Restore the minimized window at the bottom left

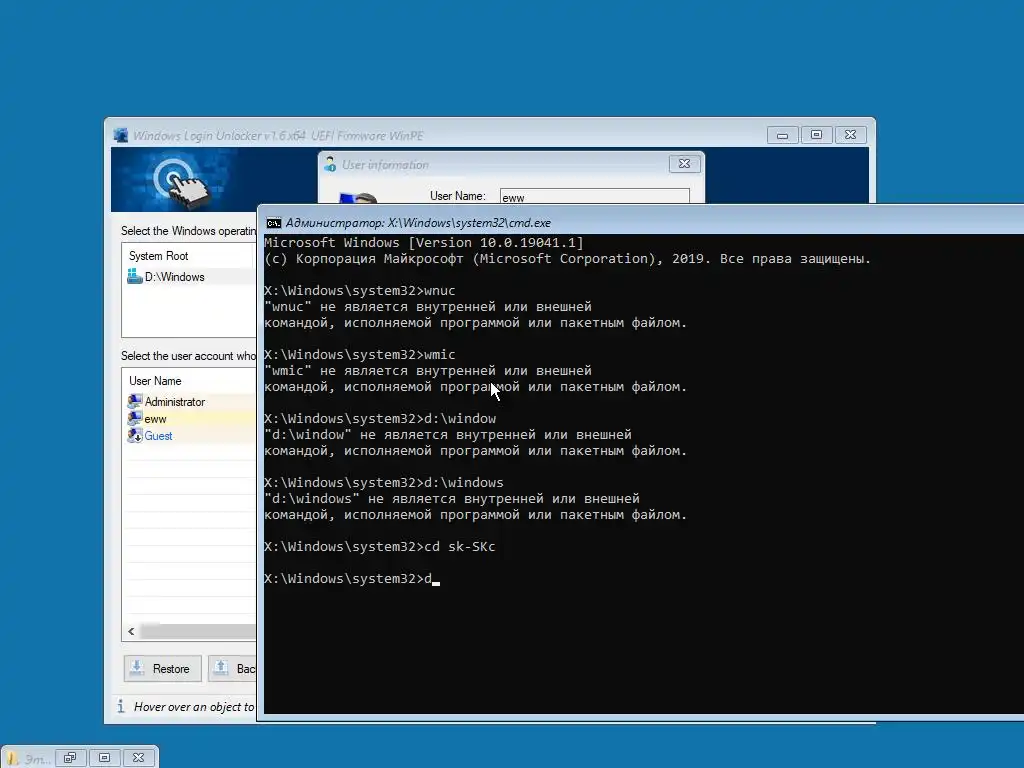70,758
